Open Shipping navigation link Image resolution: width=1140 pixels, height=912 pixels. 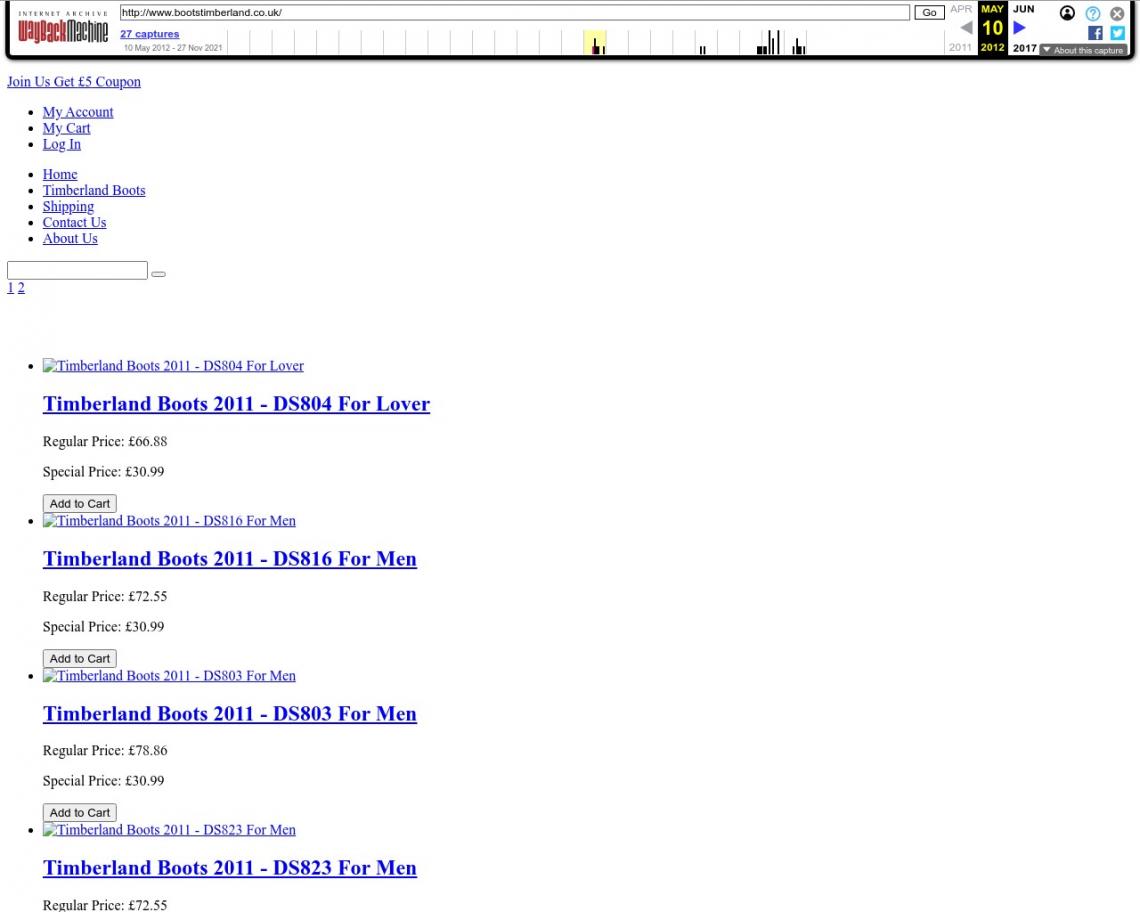tap(68, 207)
